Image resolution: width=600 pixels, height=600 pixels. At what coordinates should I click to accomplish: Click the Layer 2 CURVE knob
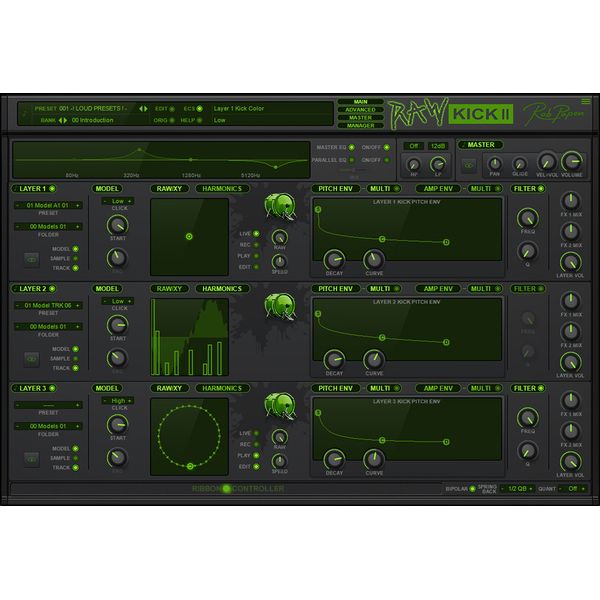click(x=374, y=360)
